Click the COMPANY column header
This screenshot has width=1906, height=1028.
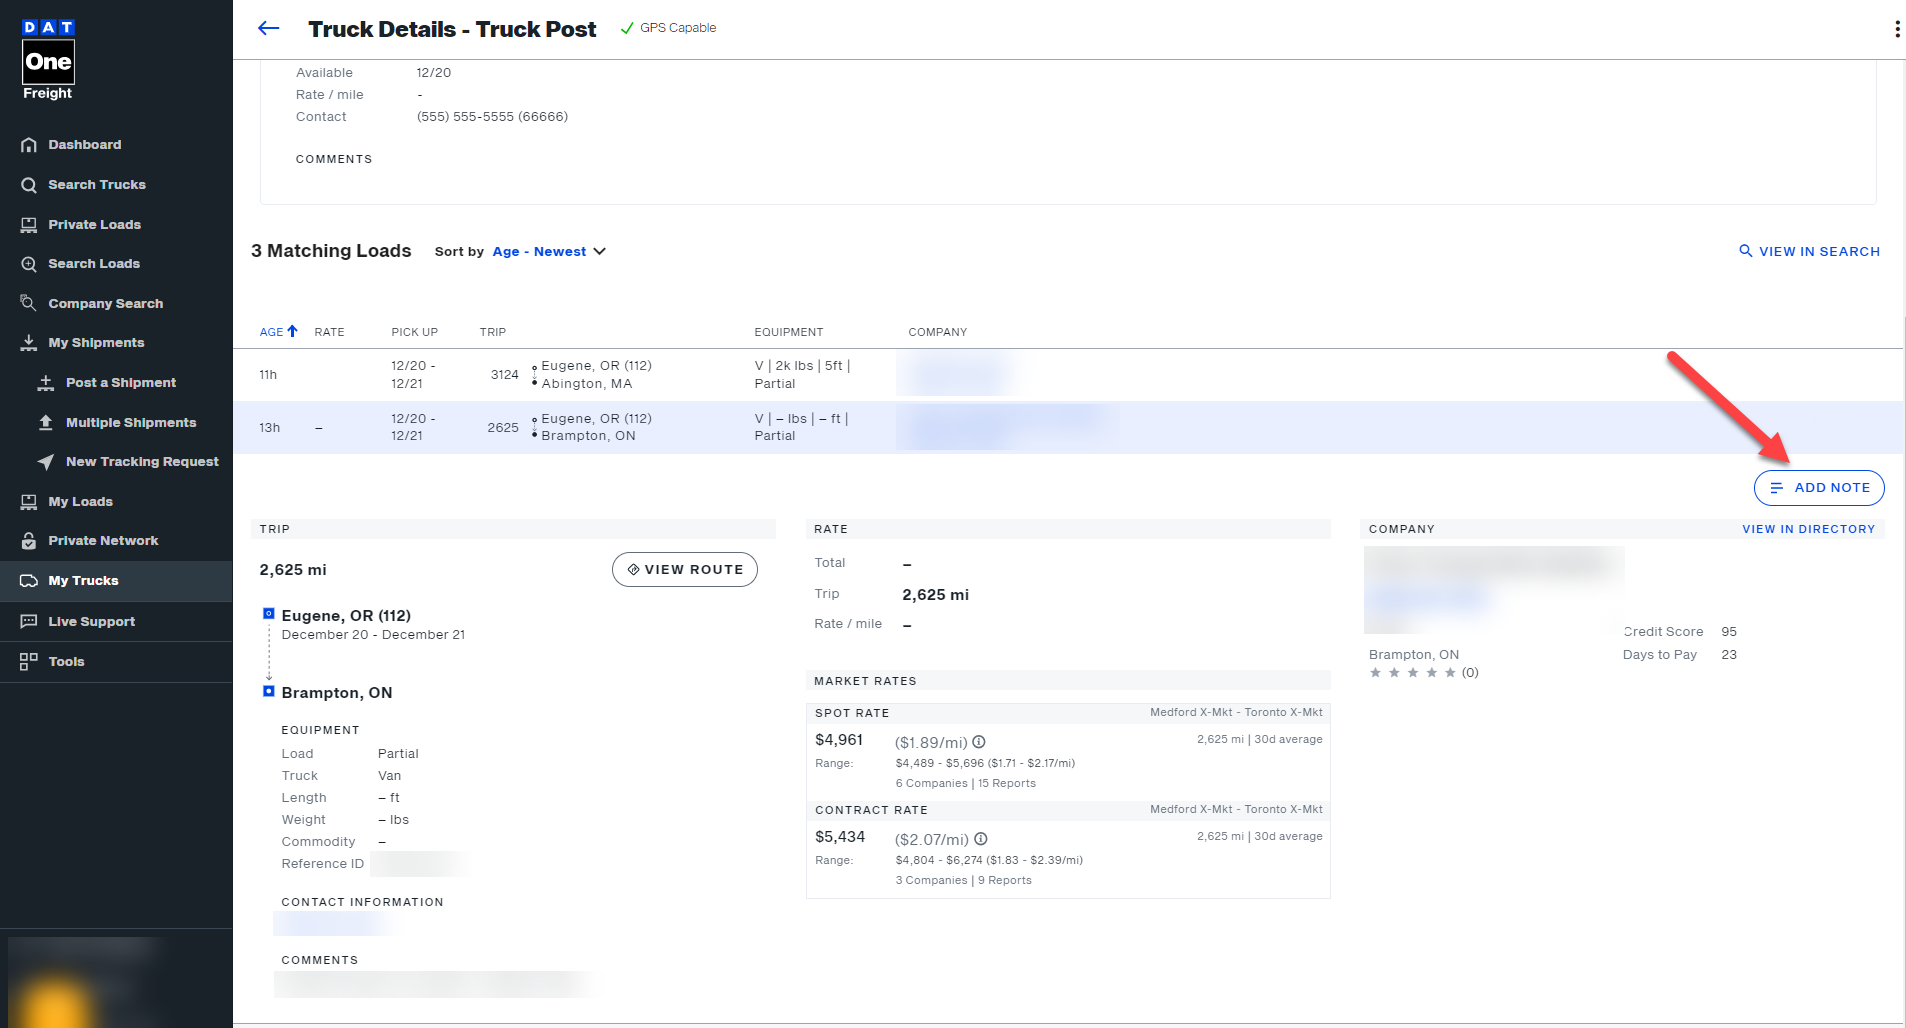937,332
